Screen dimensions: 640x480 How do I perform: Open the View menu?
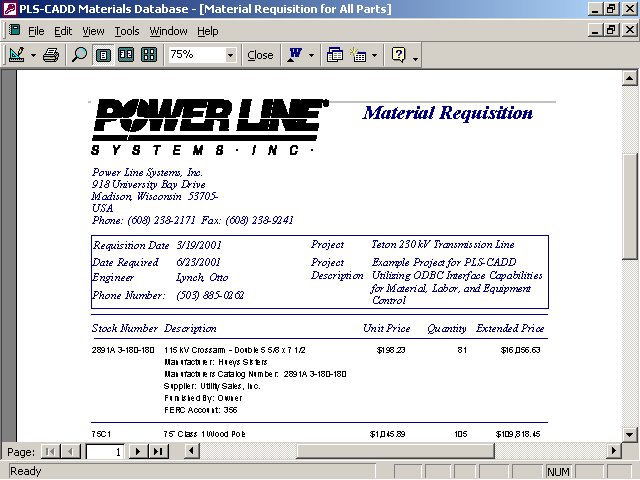93,31
